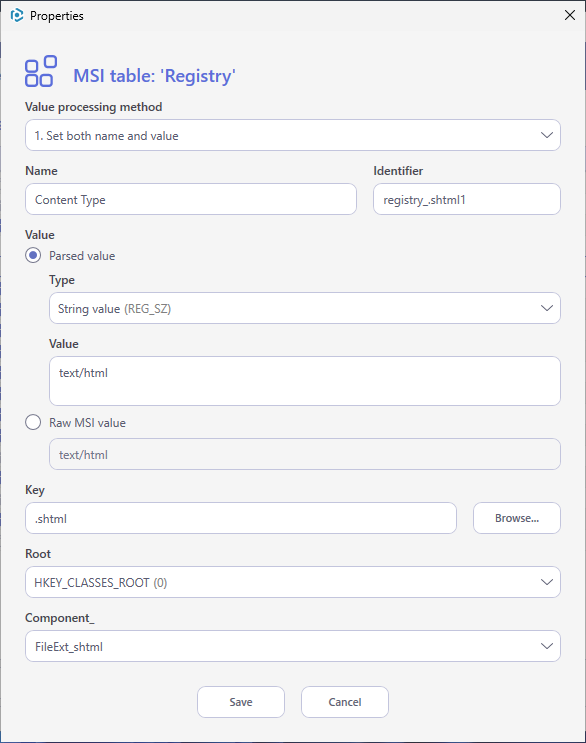Click the Identifier field registry_.shtml1
The height and width of the screenshot is (743, 586).
point(467,199)
